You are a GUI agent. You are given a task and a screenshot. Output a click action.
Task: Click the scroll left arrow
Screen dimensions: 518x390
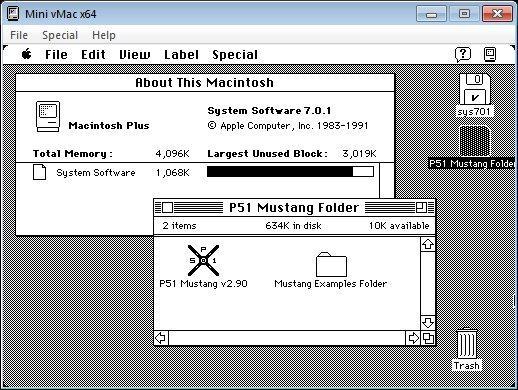pyautogui.click(x=161, y=338)
